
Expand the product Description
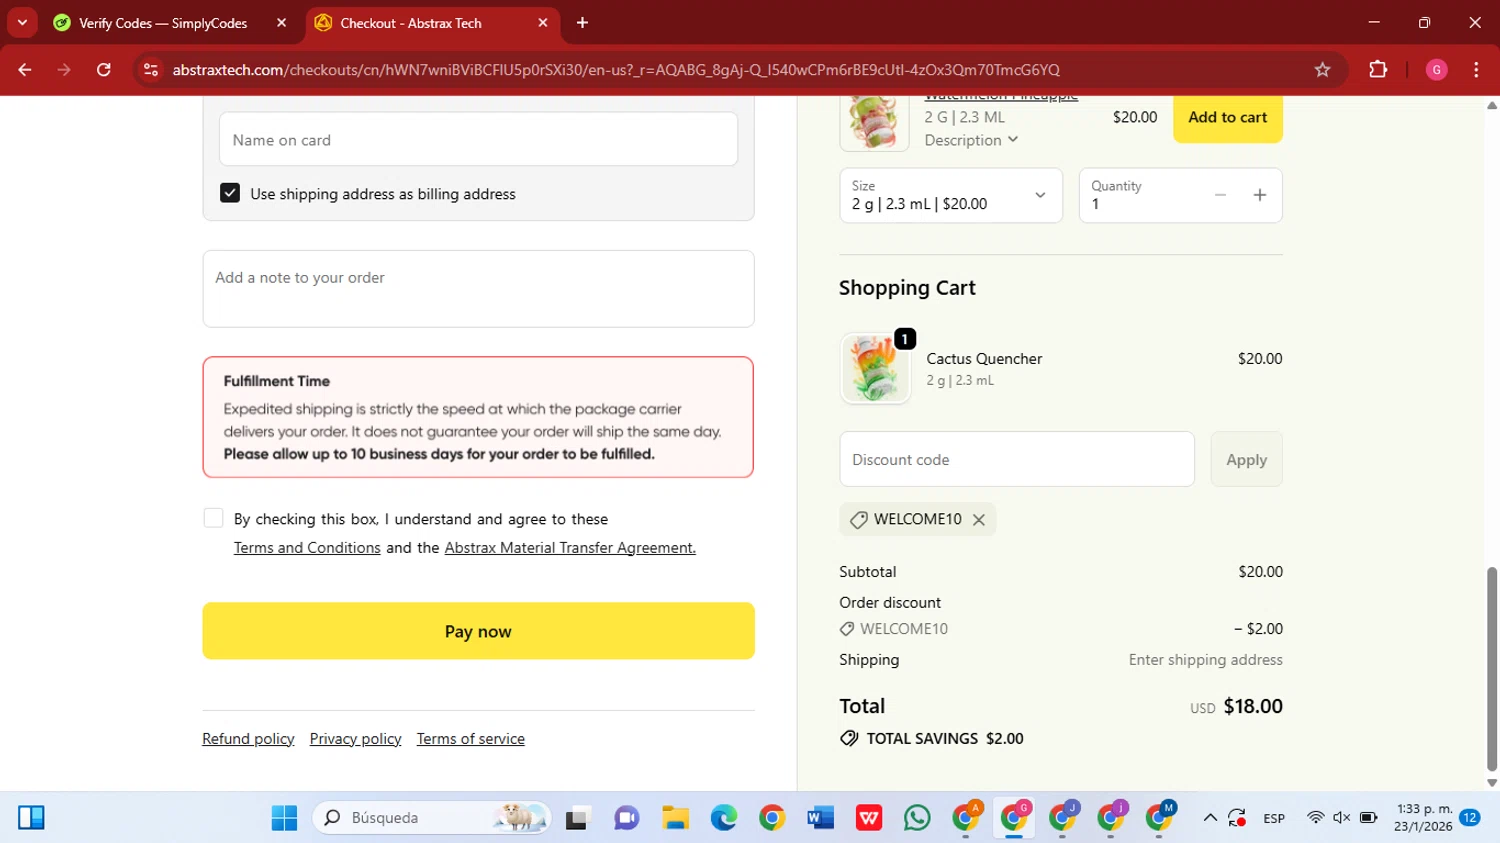click(971, 140)
